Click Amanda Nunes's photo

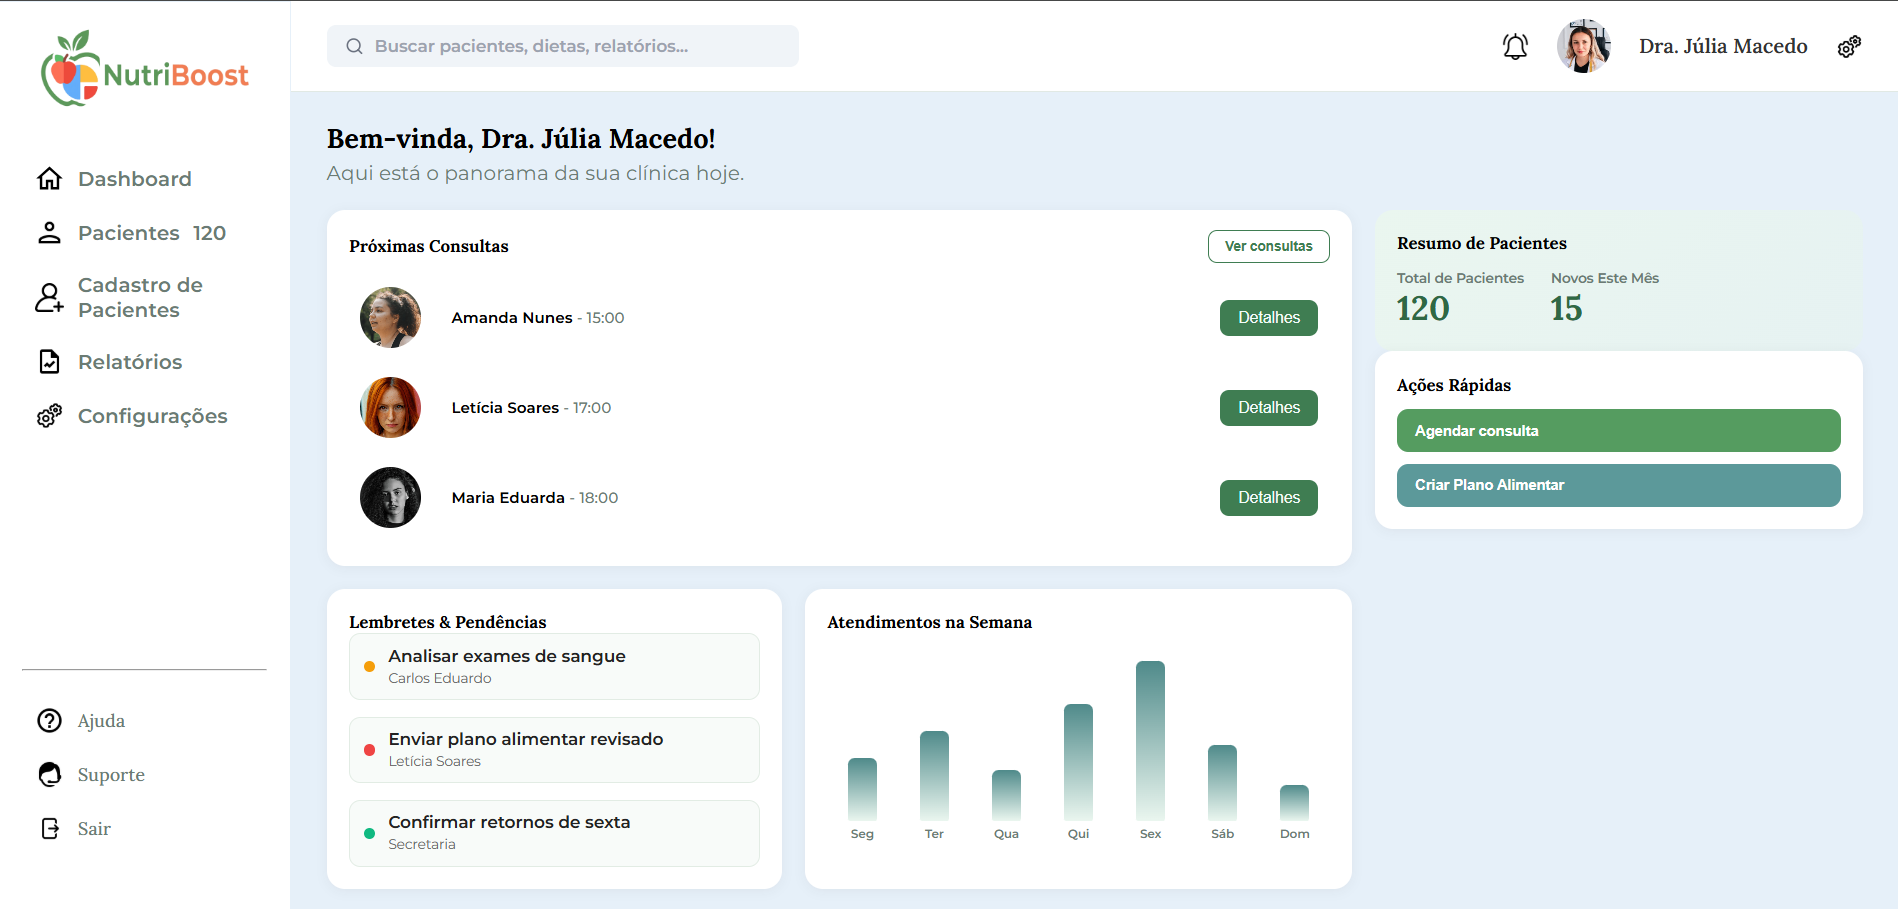click(x=390, y=318)
